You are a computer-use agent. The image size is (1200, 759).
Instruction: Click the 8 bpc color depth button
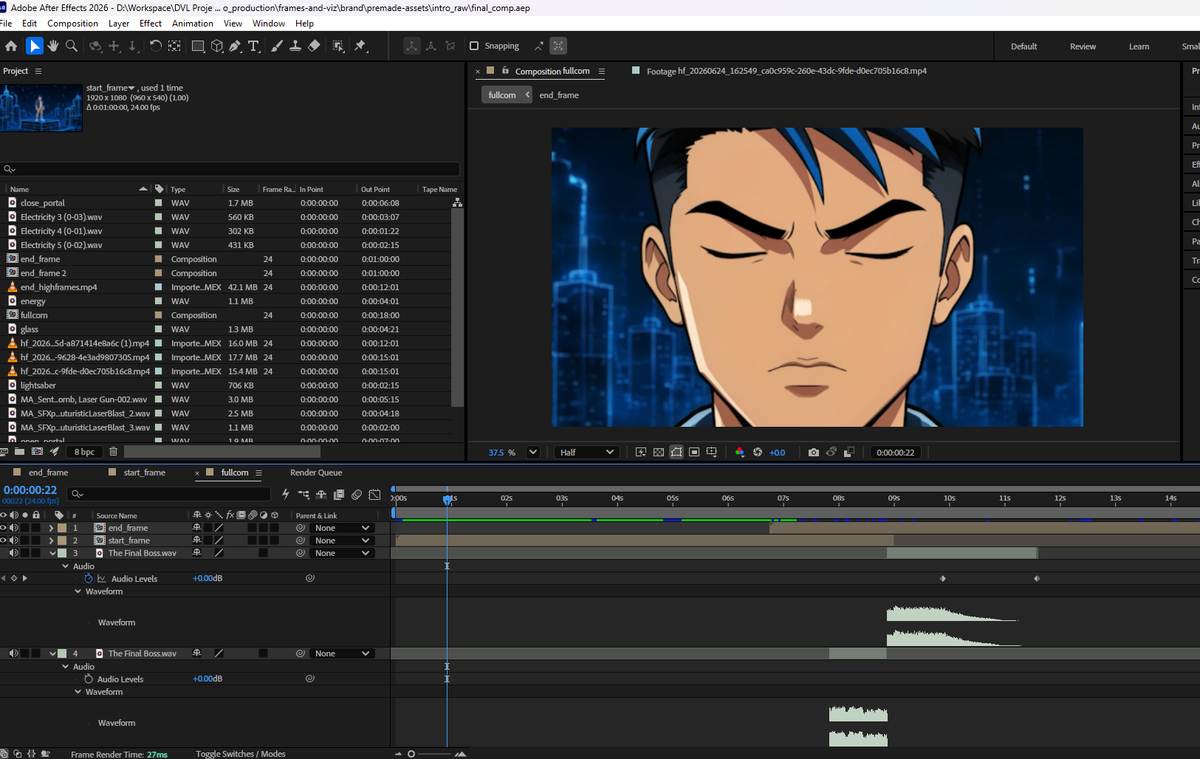(84, 452)
